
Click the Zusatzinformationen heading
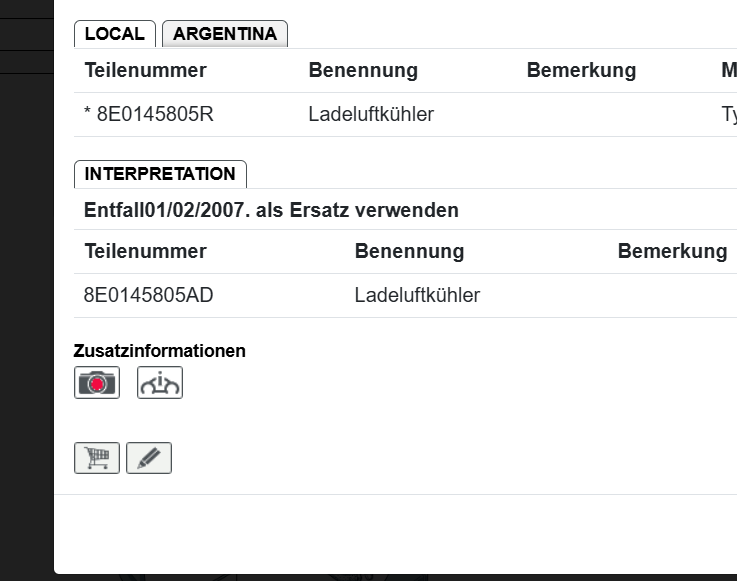coord(160,351)
